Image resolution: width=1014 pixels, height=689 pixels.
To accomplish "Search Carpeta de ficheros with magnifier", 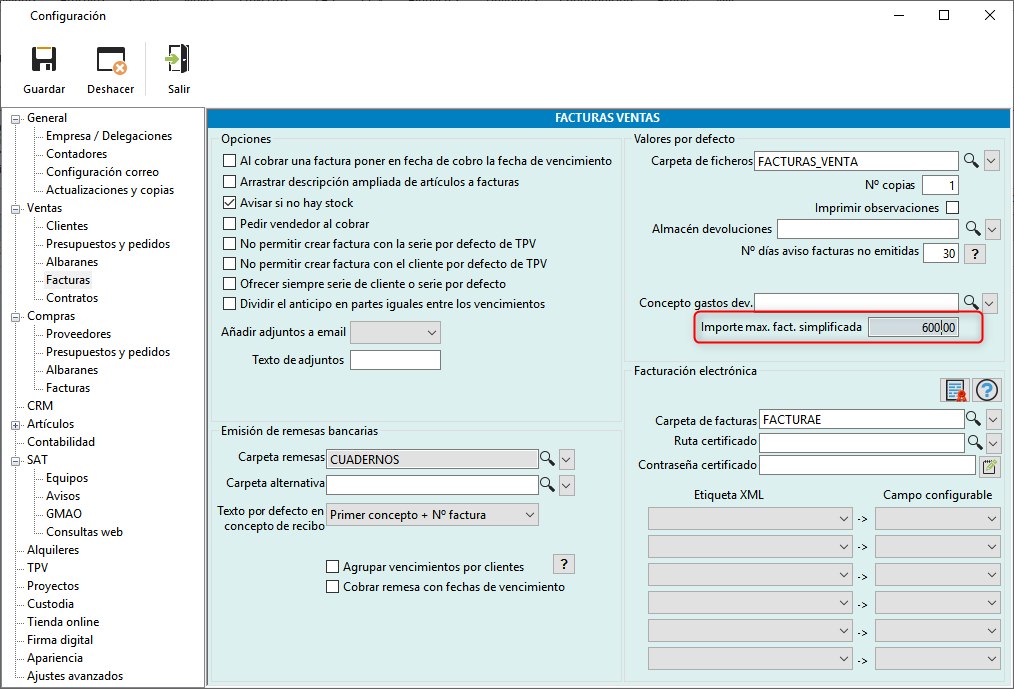I will pyautogui.click(x=971, y=160).
